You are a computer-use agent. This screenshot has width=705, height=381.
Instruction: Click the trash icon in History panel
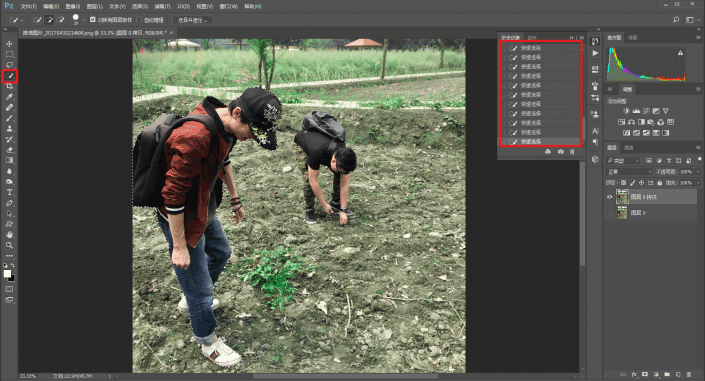[x=572, y=152]
